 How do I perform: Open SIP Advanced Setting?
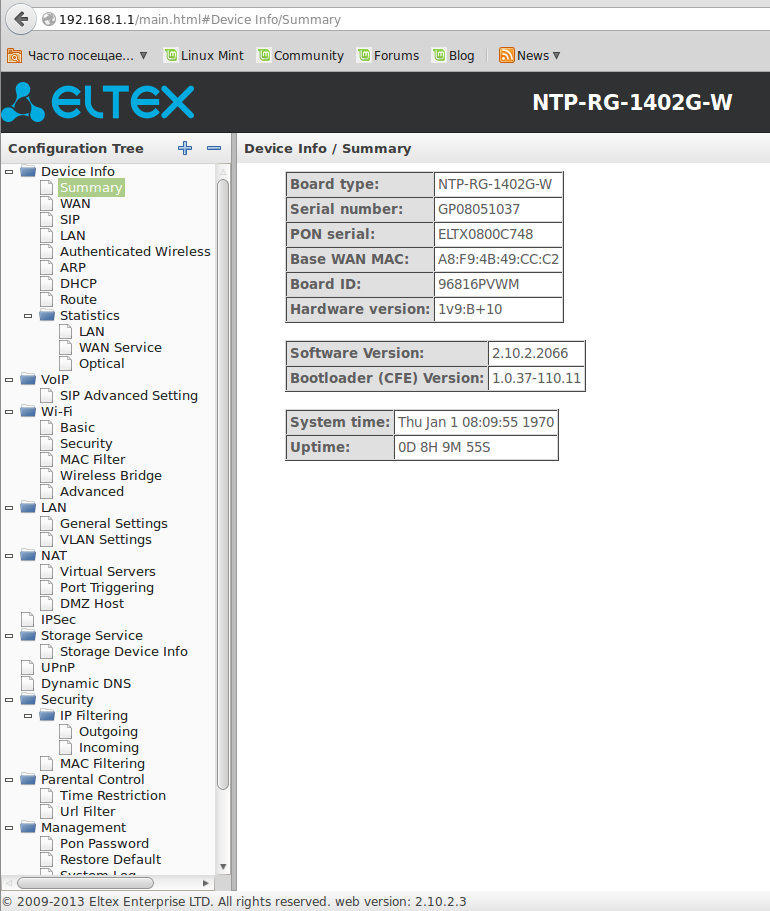[128, 395]
